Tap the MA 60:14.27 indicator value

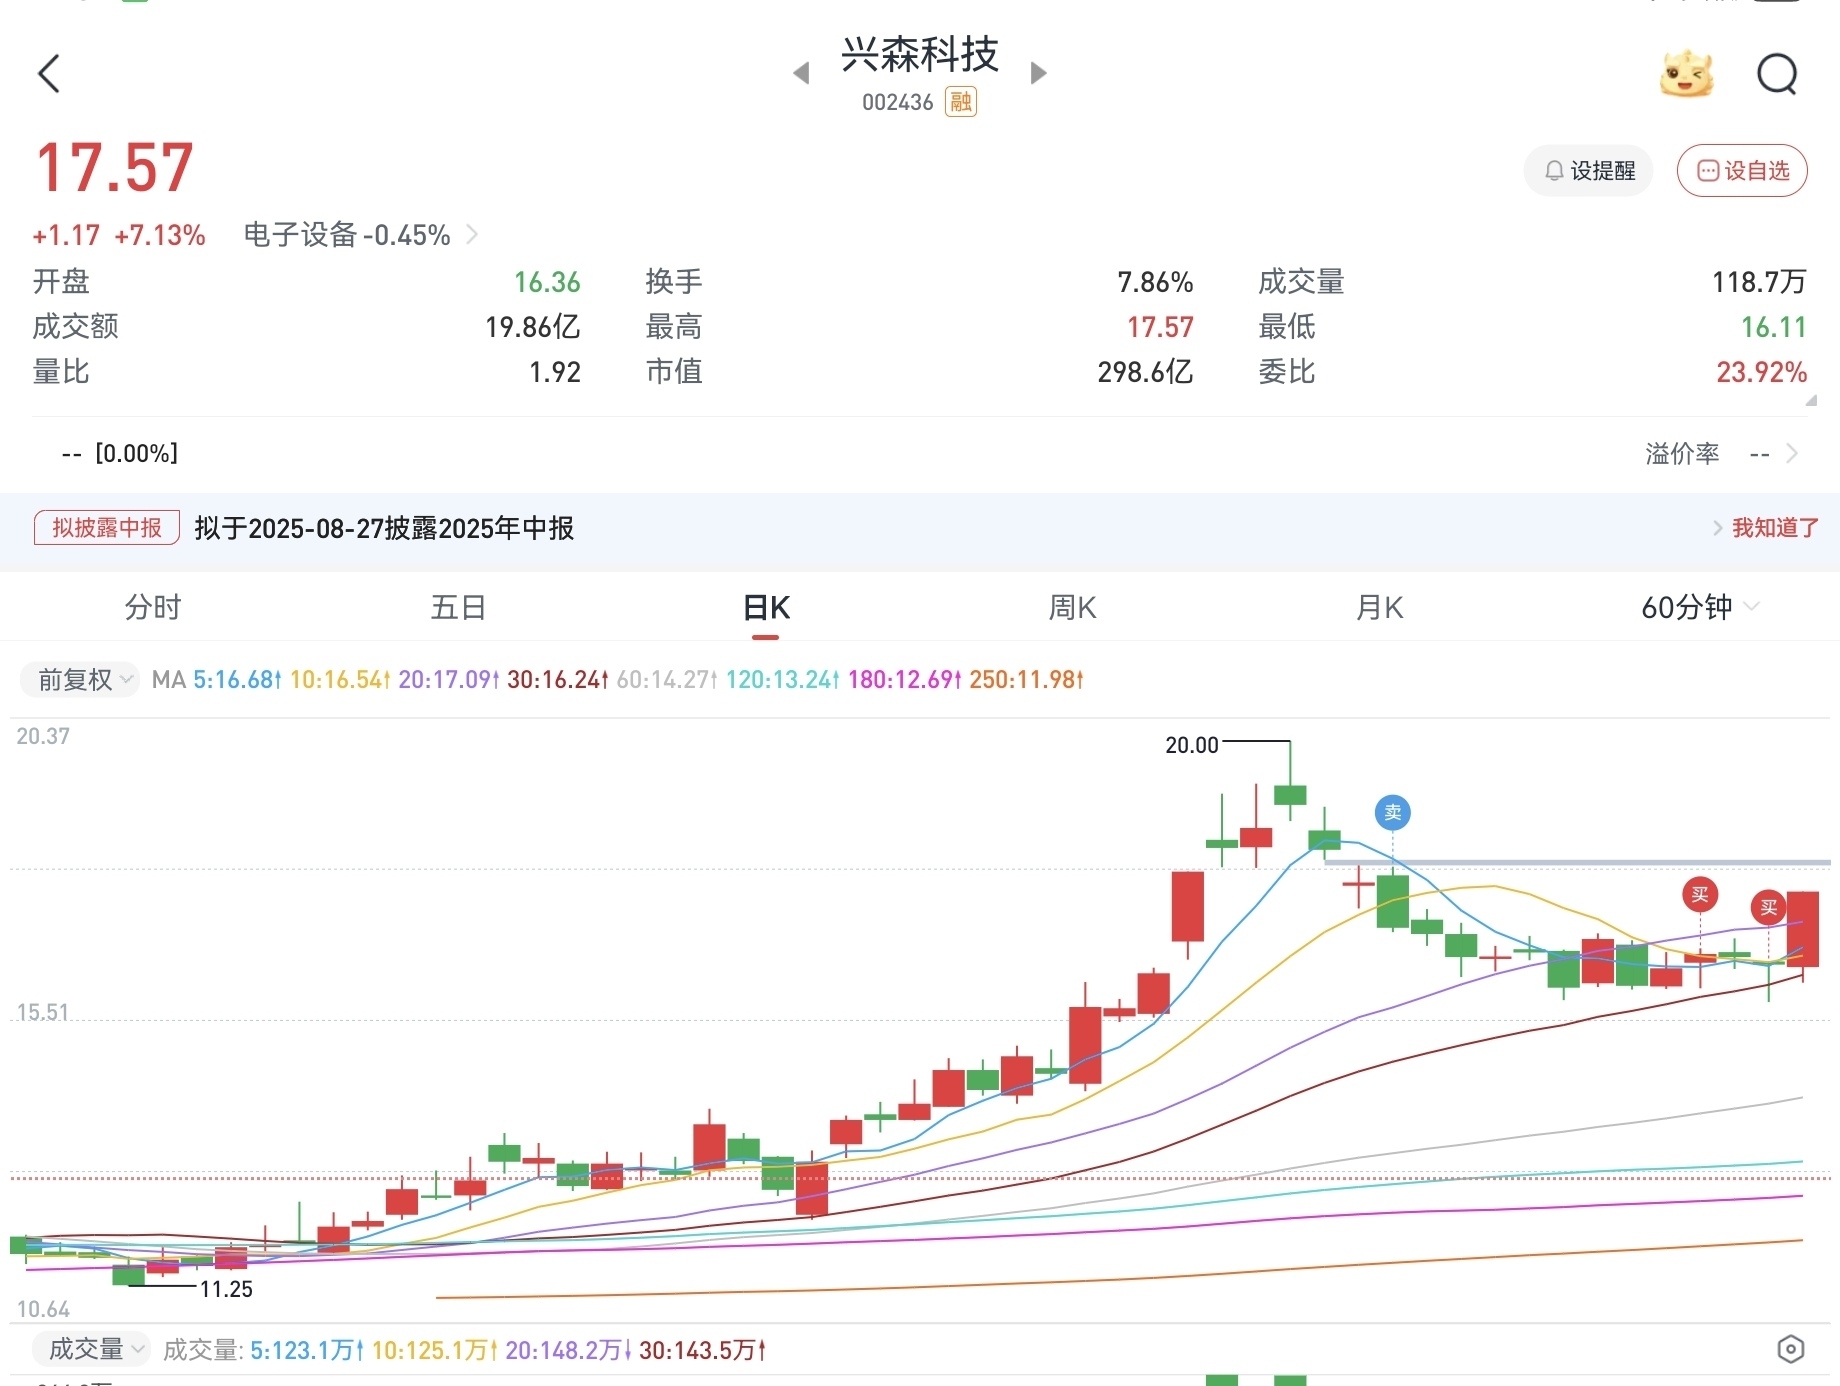667,680
